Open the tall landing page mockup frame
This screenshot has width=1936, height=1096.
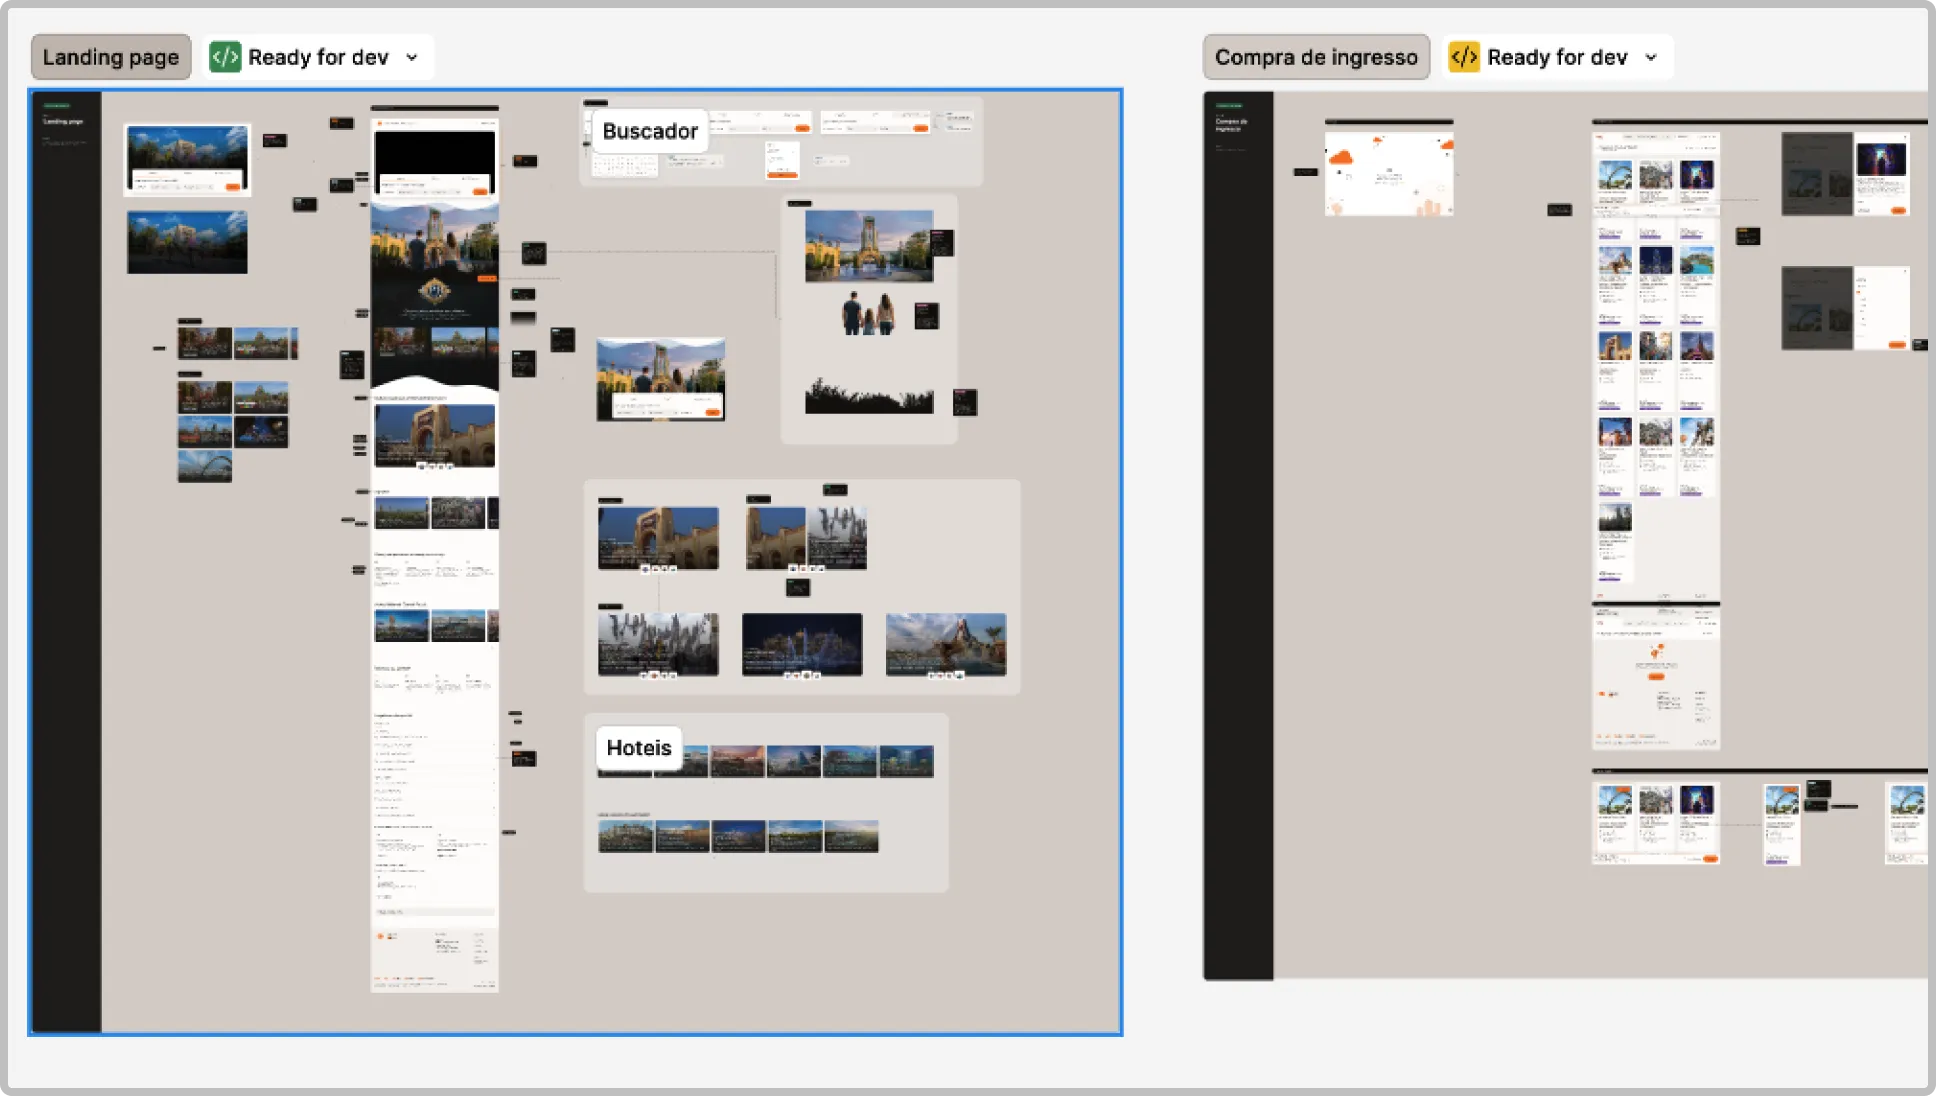434,555
